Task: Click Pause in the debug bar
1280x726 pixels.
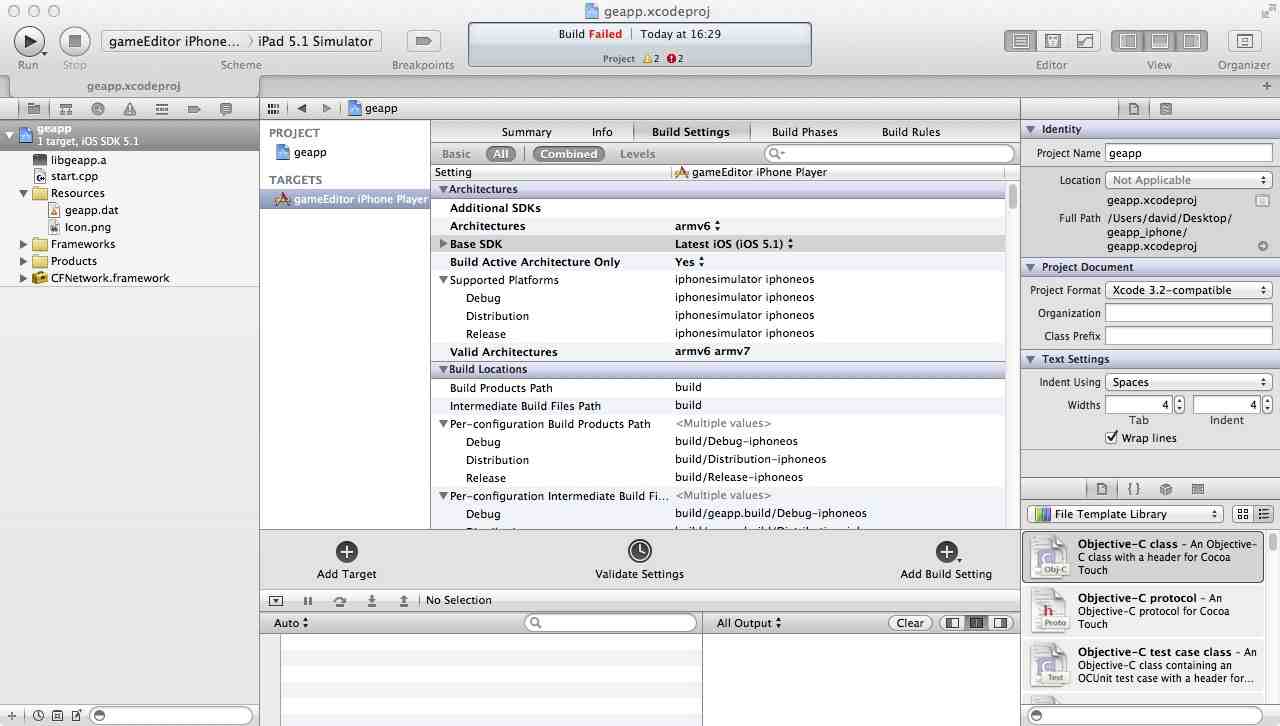Action: [x=308, y=601]
